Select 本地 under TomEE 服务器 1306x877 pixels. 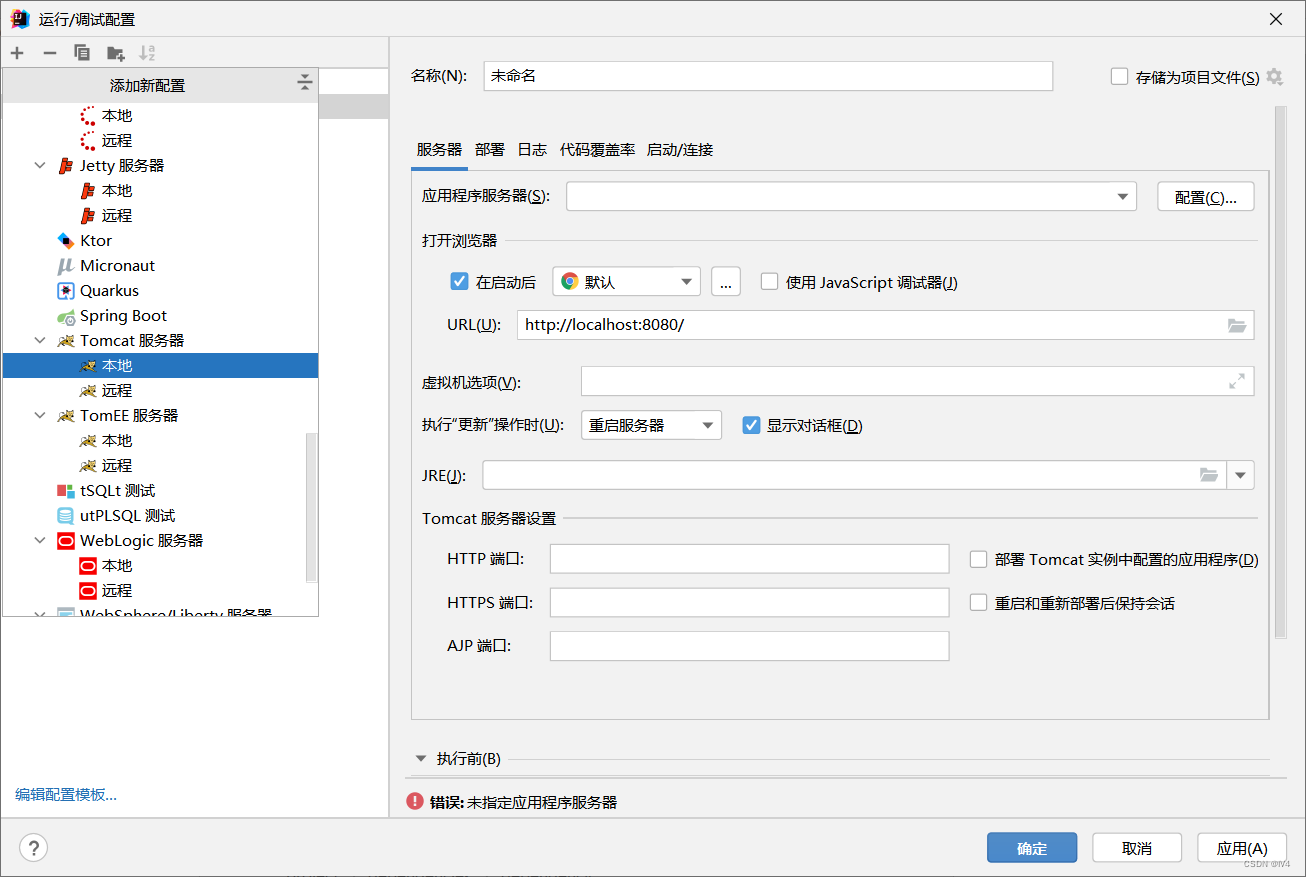(x=160, y=440)
